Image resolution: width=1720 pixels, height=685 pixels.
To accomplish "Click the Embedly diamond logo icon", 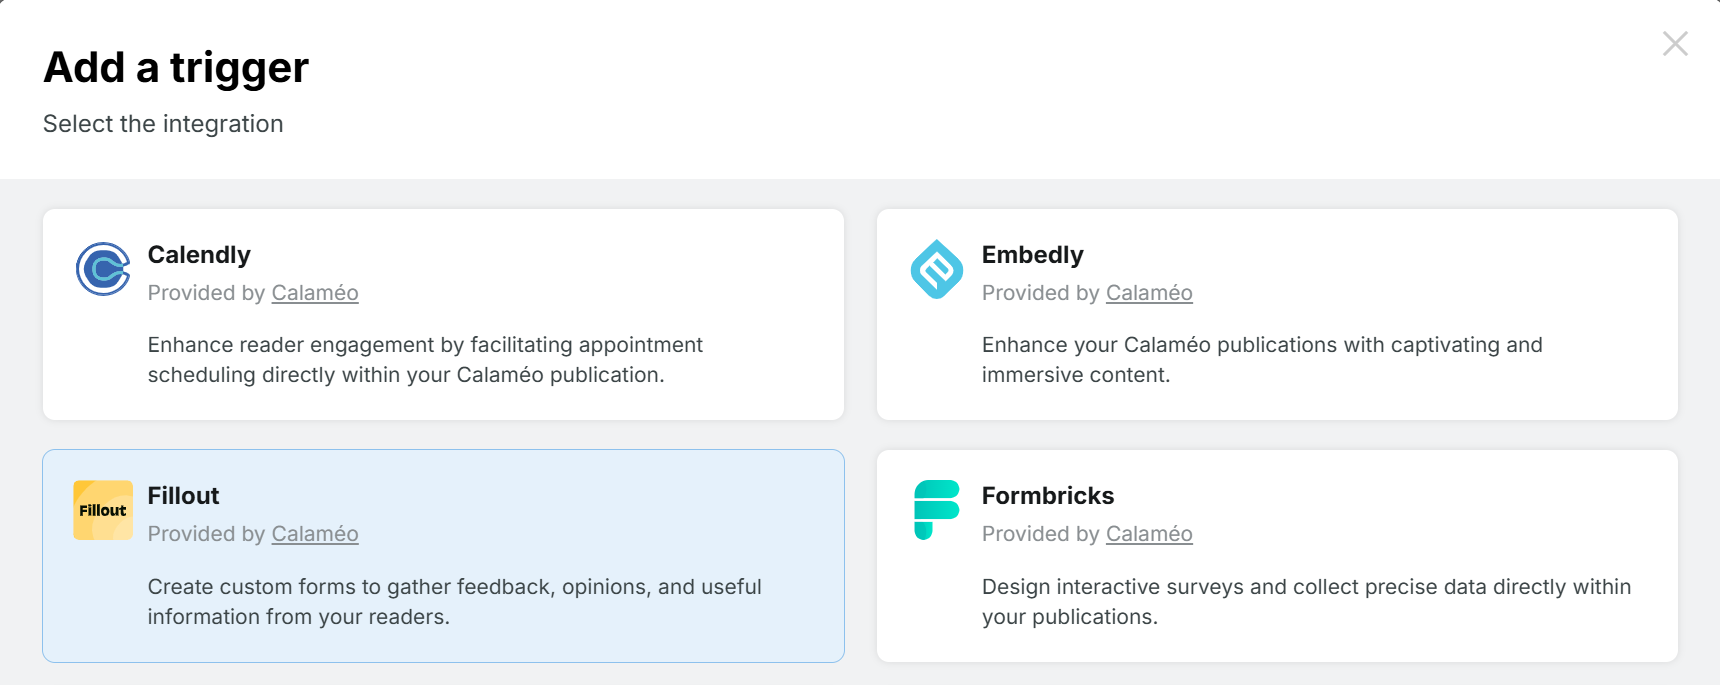I will click(937, 269).
